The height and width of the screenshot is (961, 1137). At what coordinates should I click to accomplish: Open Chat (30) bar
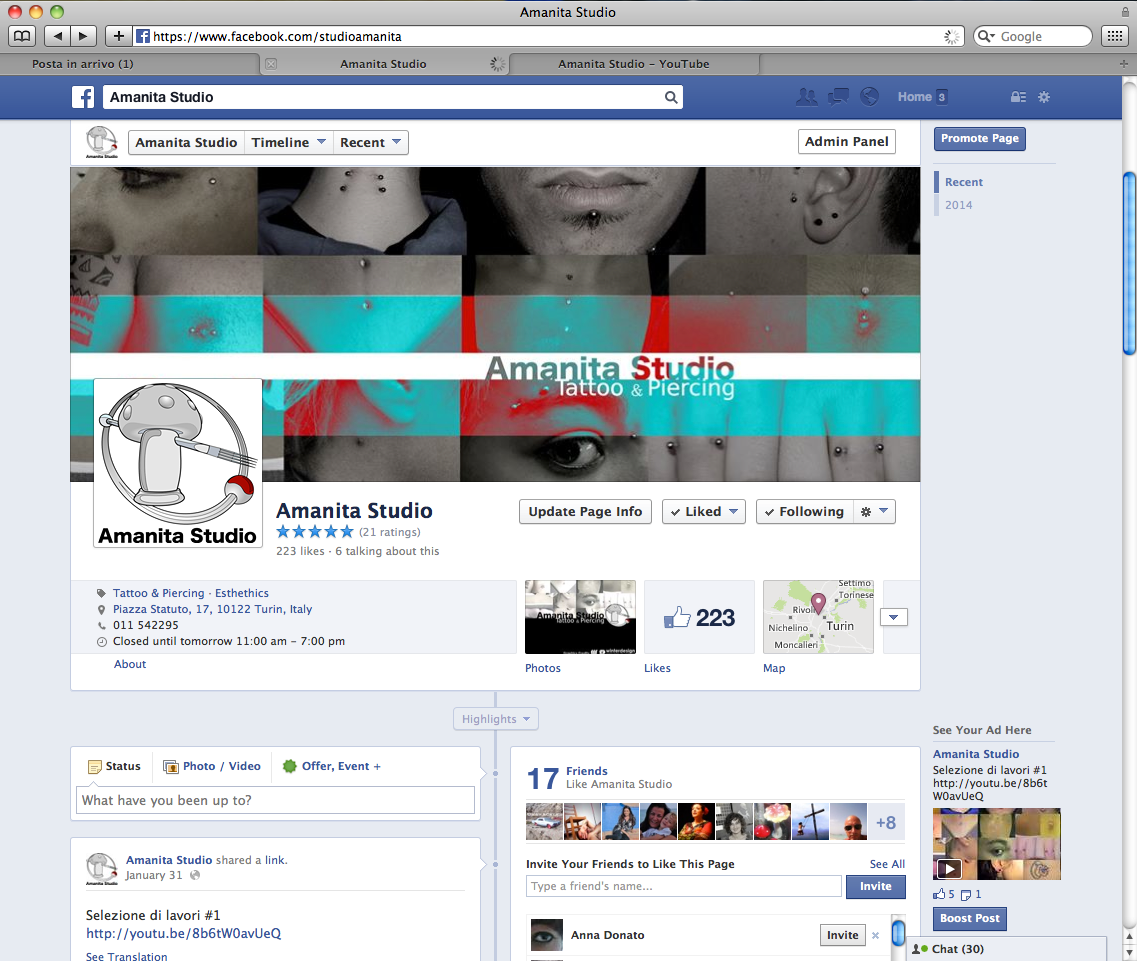coord(1008,949)
